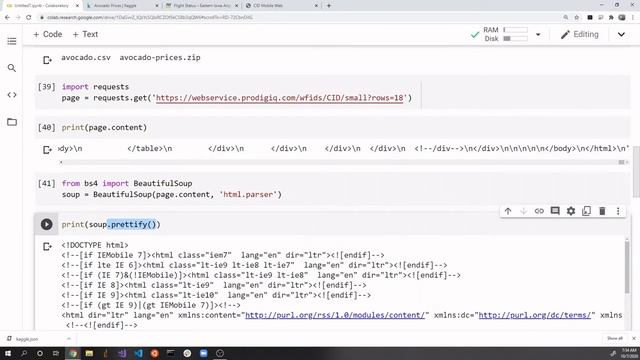Open the Editing mode dropdown
Viewport: 640px width, 360px height.
(580, 35)
